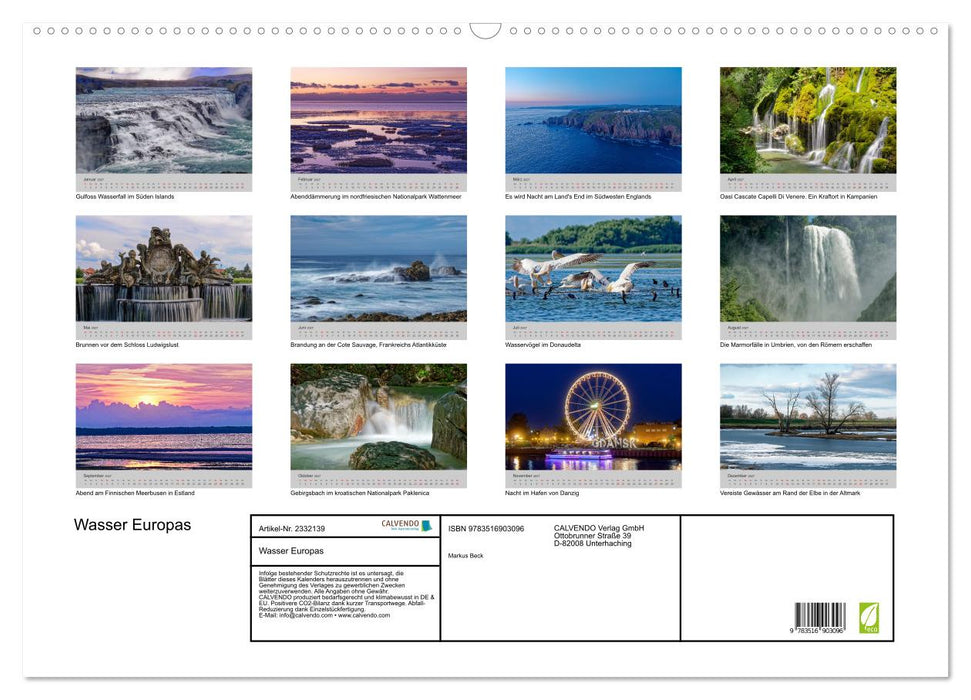971x700 pixels.
Task: Click the 'ISBN 9783516903096' text
Action: coord(486,528)
